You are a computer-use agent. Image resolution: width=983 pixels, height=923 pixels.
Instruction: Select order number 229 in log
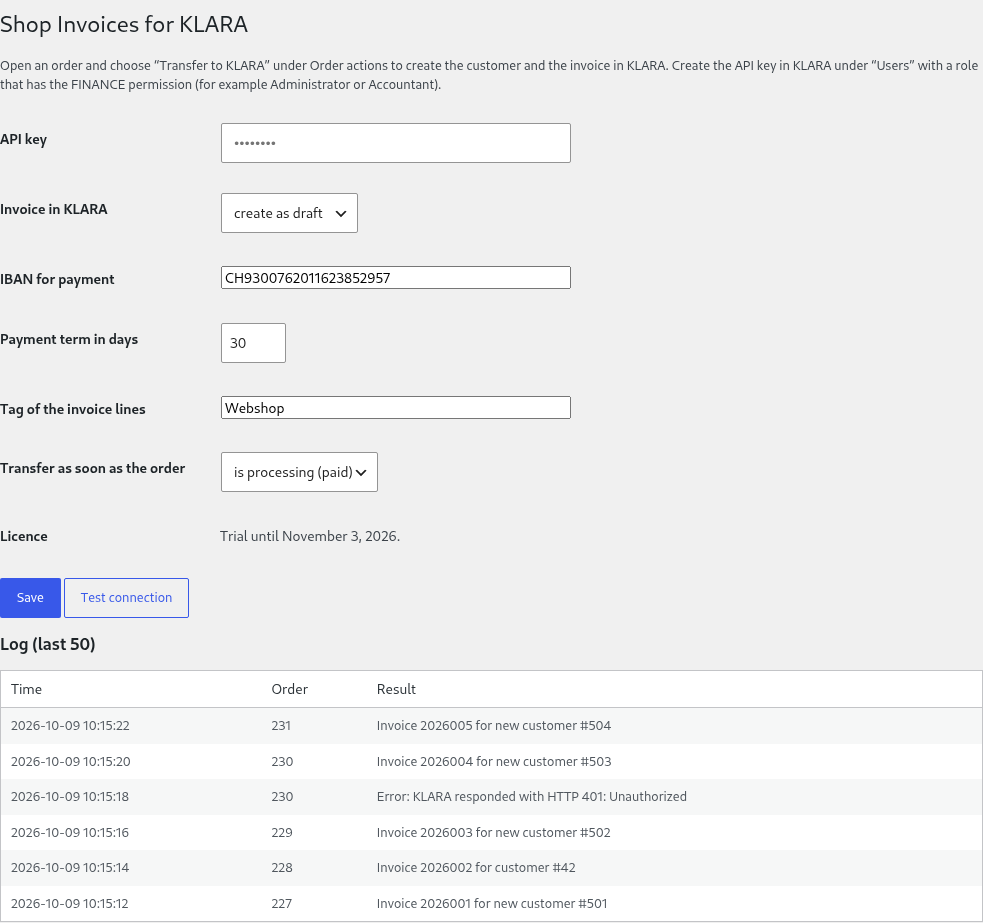[x=282, y=832]
